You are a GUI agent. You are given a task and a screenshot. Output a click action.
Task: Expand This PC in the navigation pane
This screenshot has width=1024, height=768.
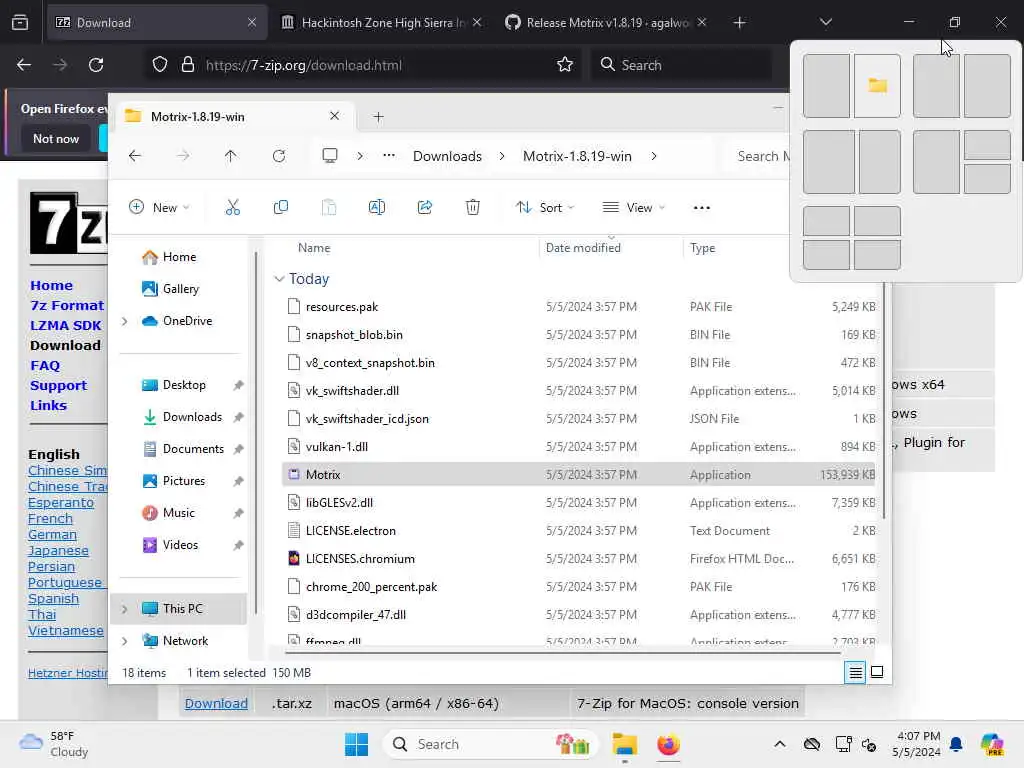click(x=124, y=609)
